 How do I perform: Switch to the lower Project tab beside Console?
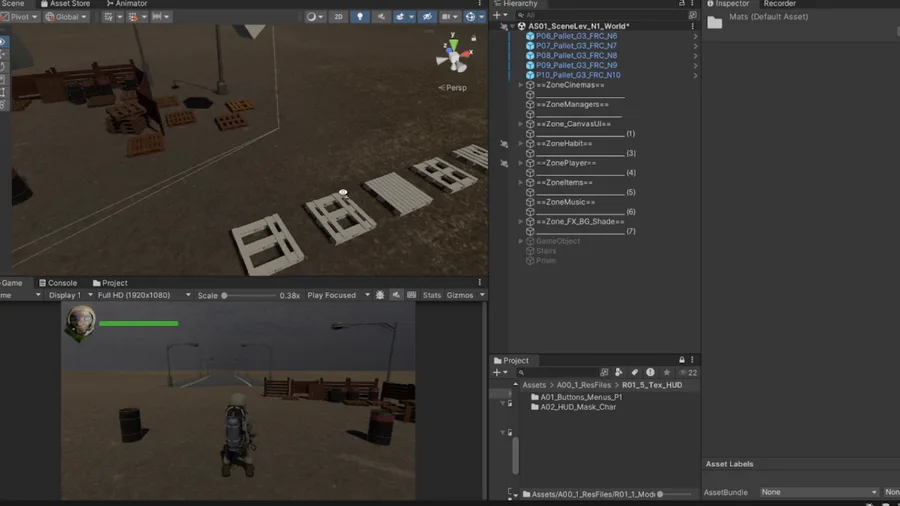click(110, 283)
